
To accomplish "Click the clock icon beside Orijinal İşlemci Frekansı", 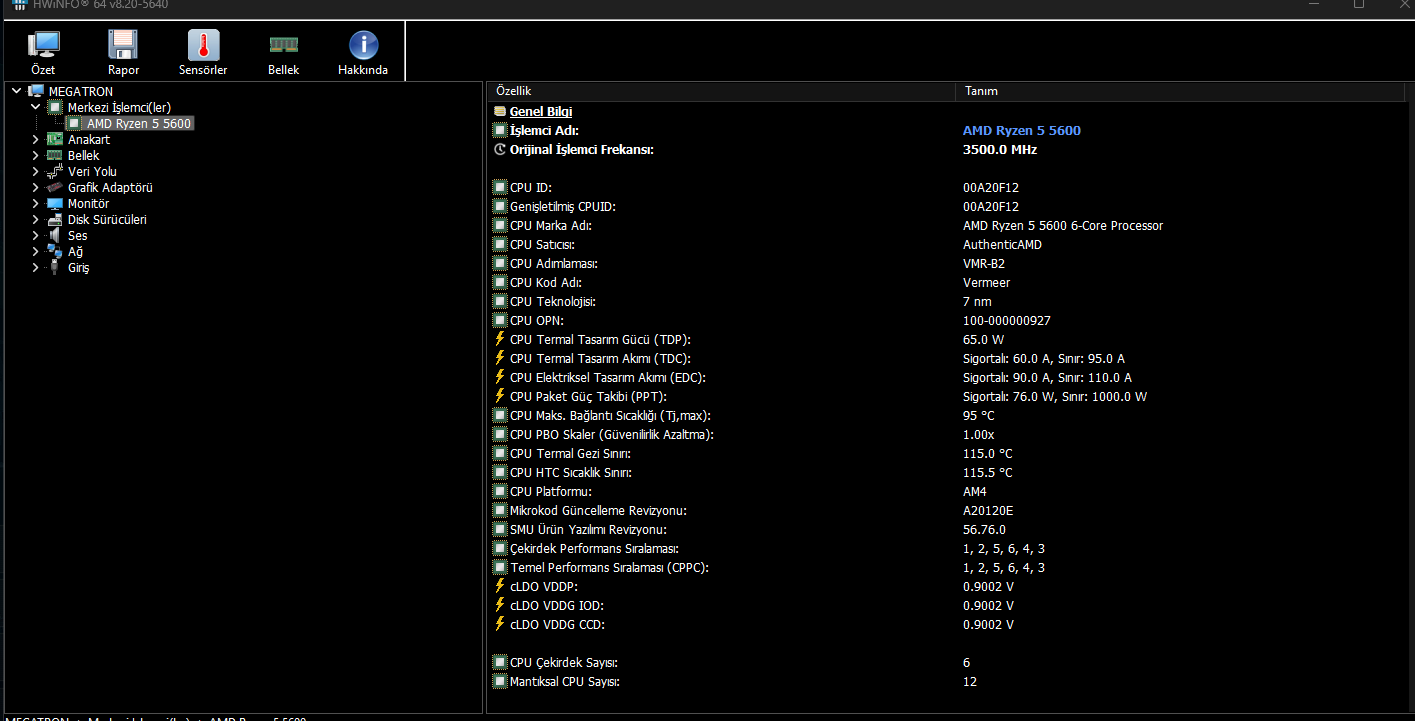I will (500, 150).
